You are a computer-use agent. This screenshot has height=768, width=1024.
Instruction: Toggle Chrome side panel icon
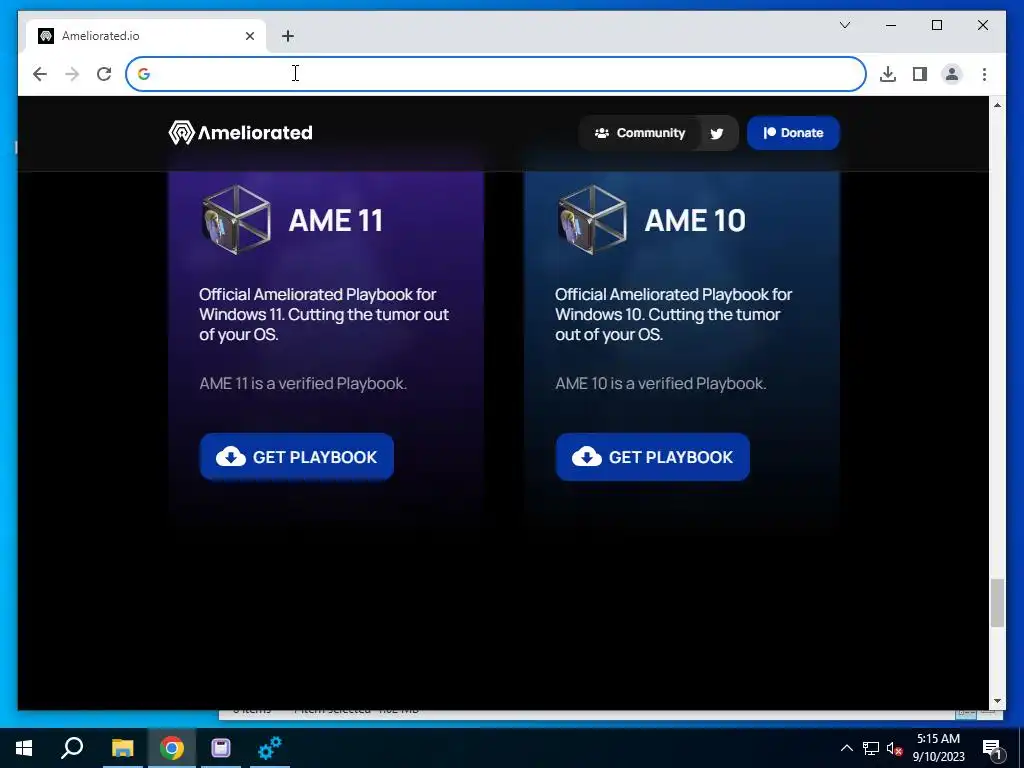point(920,74)
